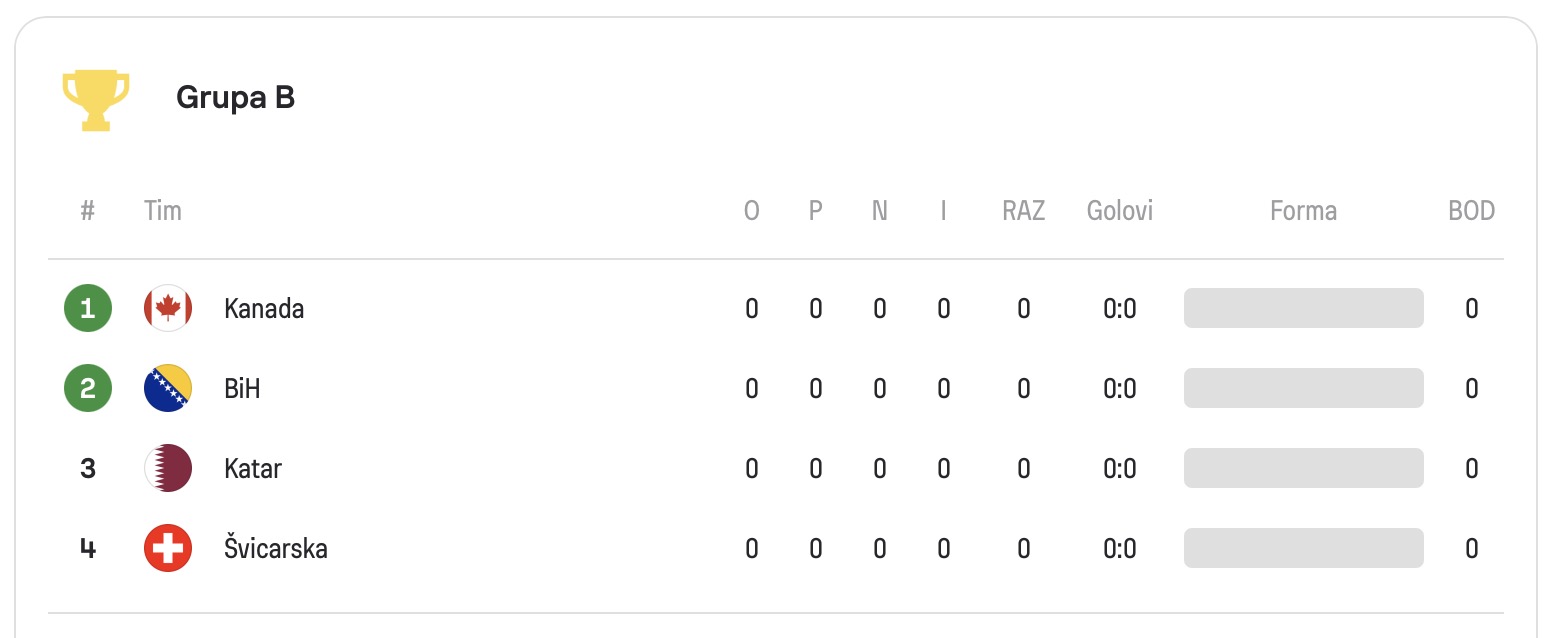Click Švicarska's form bar

1303,548
